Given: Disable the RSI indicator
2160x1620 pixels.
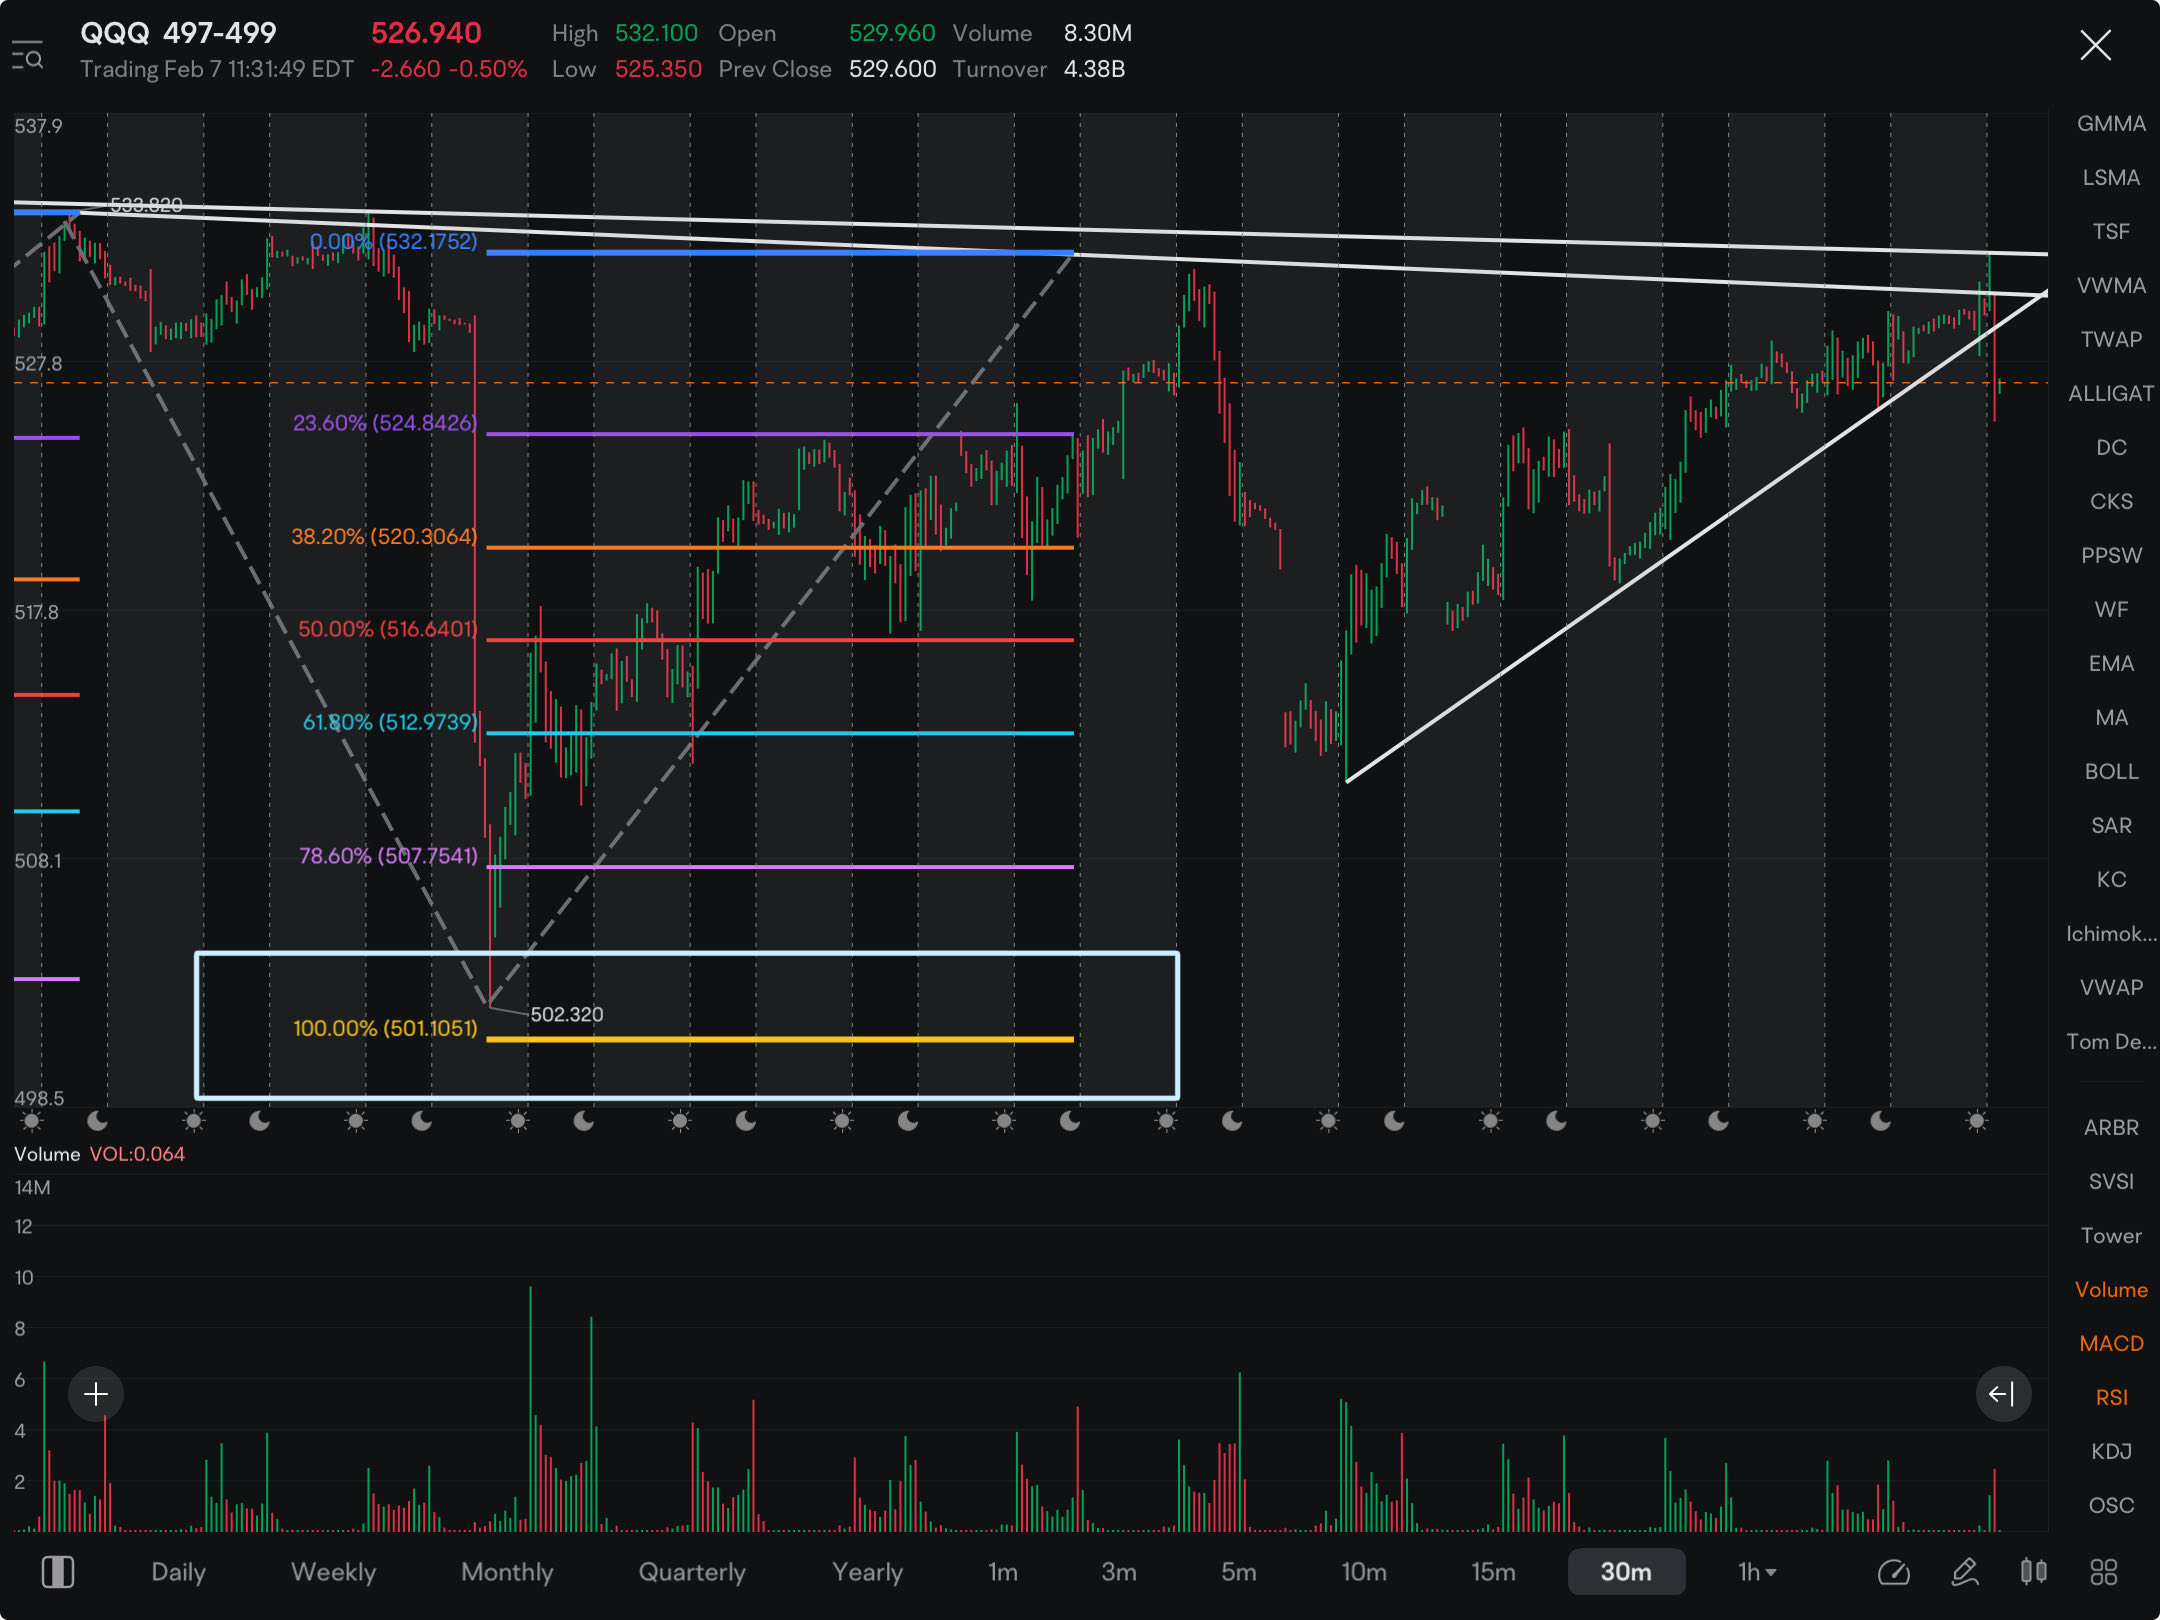Looking at the screenshot, I should click(x=2111, y=1398).
